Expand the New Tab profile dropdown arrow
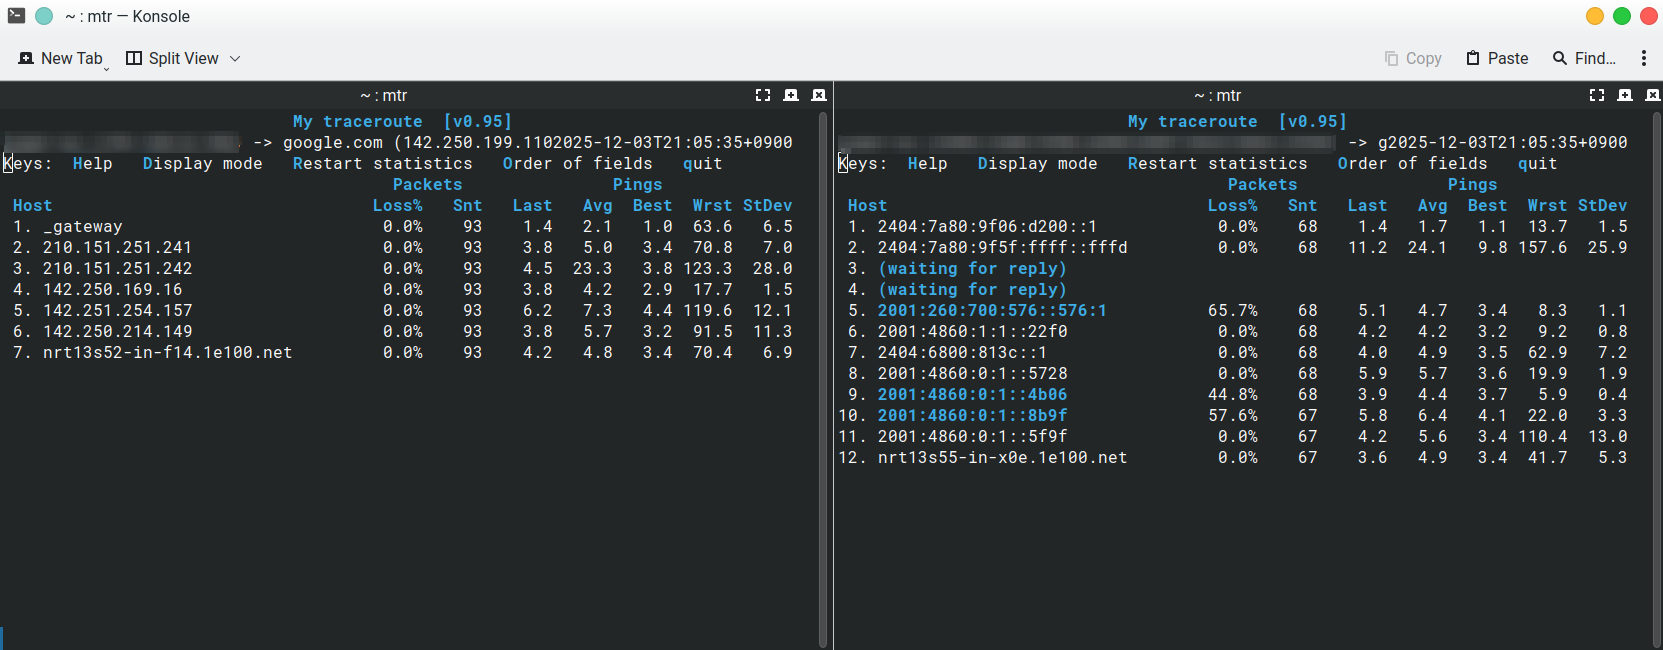 tap(107, 67)
